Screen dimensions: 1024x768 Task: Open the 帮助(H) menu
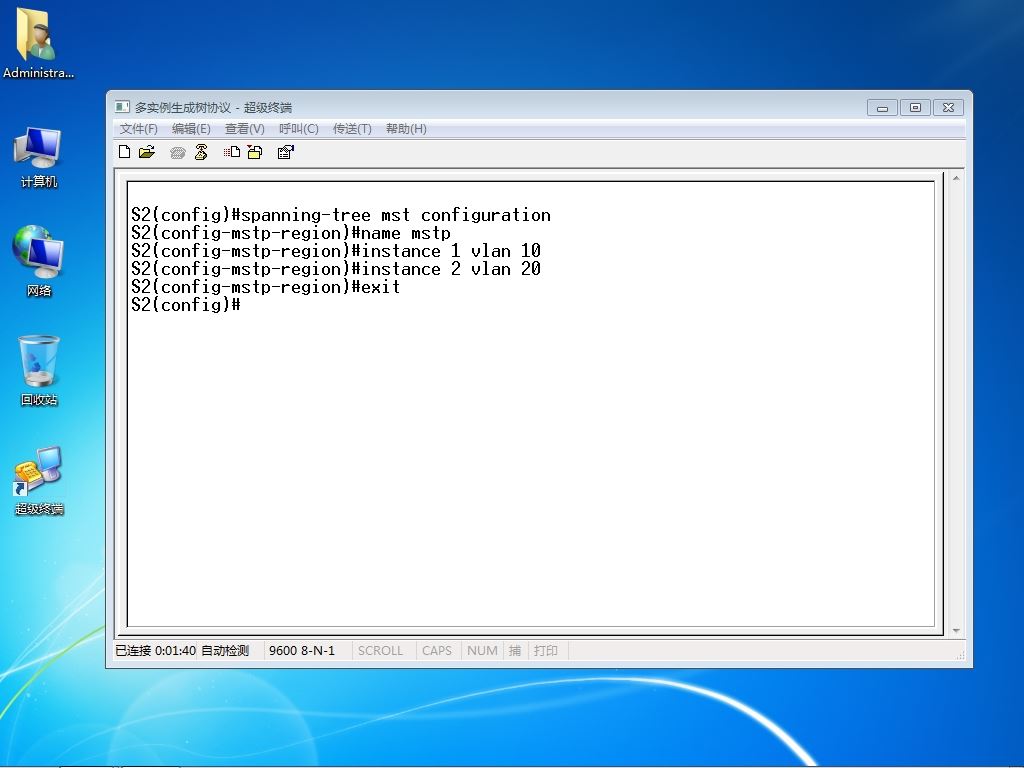click(x=406, y=129)
